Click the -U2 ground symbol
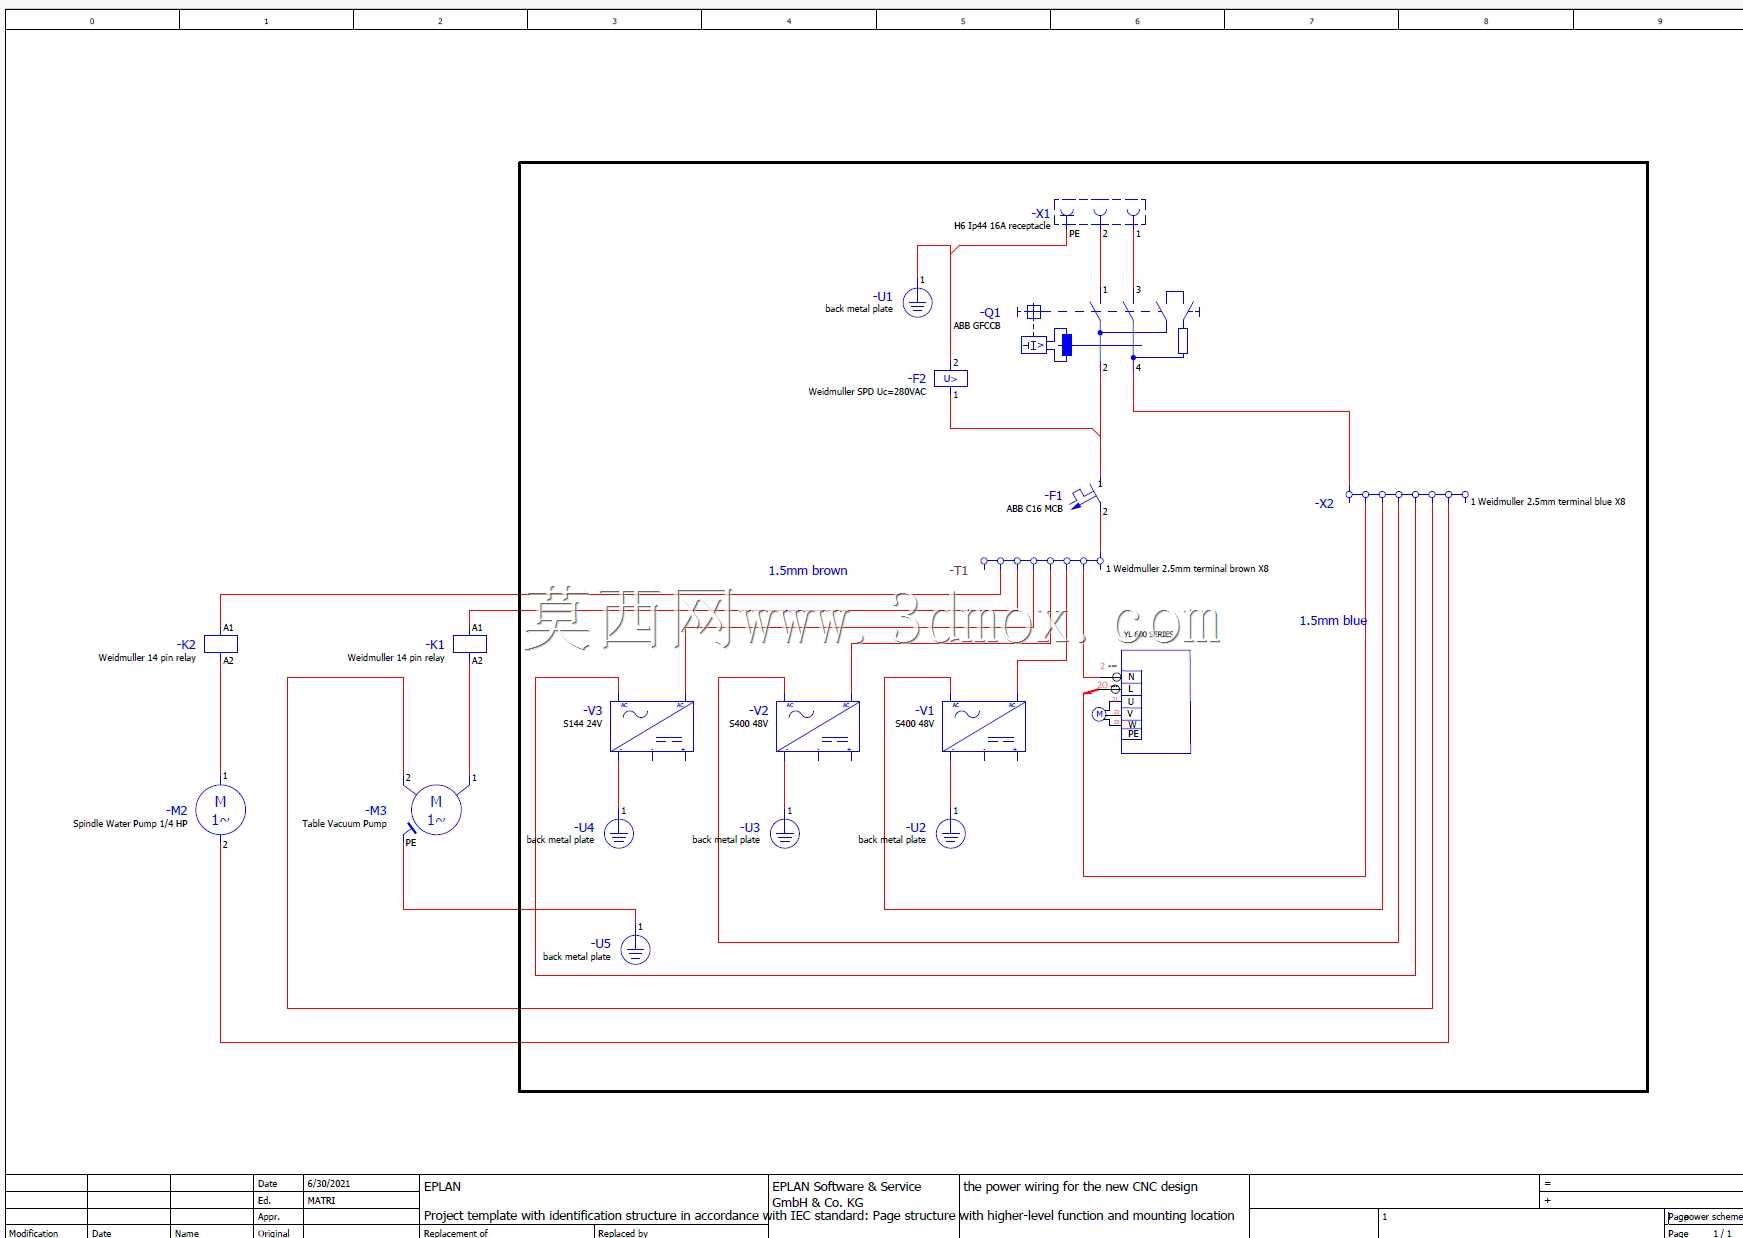 pos(951,834)
